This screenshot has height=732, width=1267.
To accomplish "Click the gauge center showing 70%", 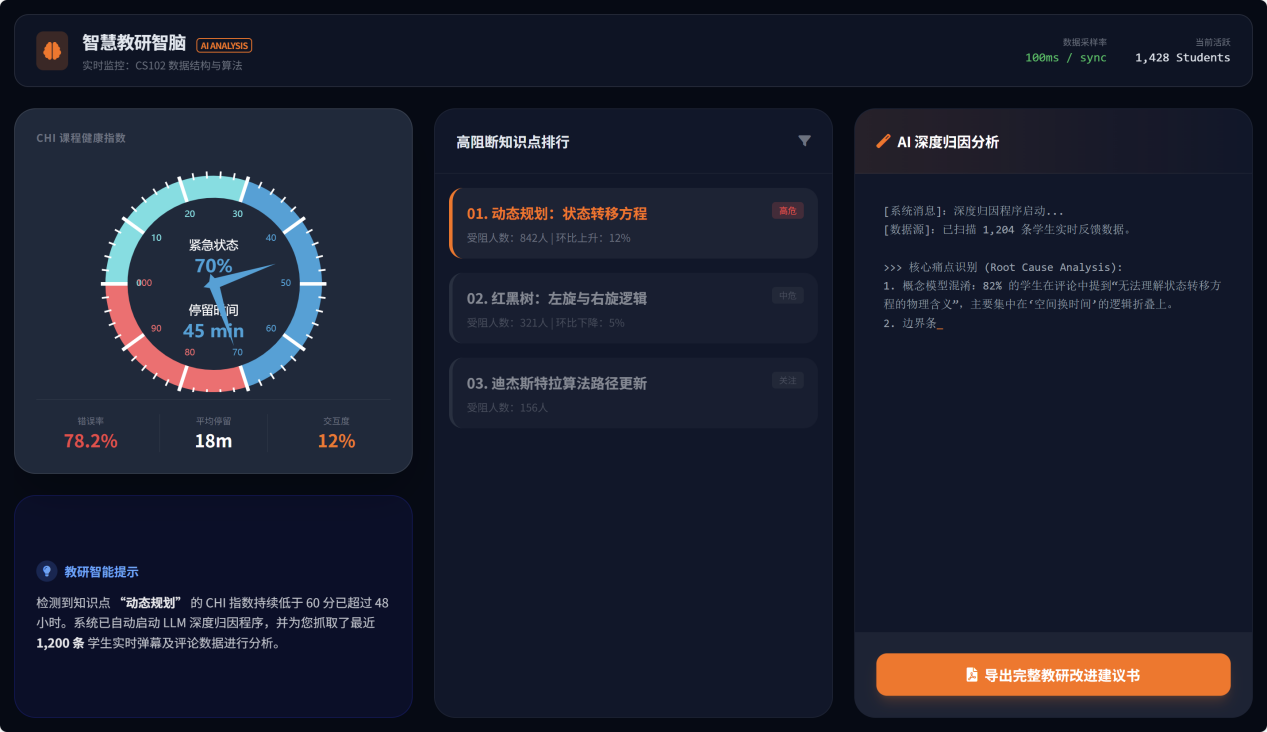I will [x=213, y=266].
